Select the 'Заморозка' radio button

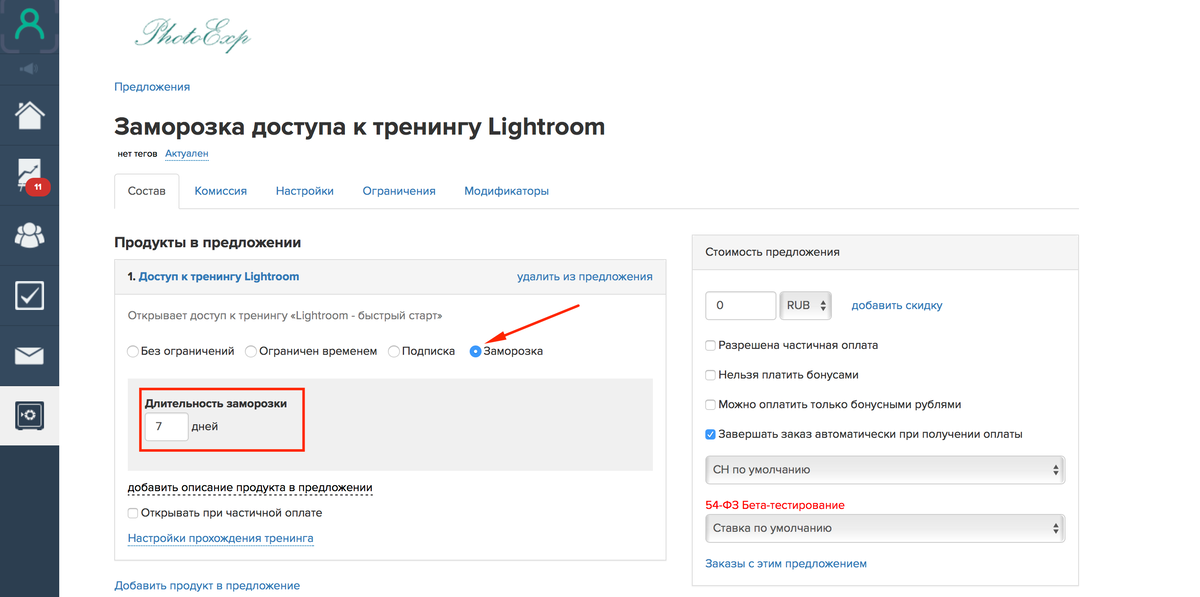[475, 352]
